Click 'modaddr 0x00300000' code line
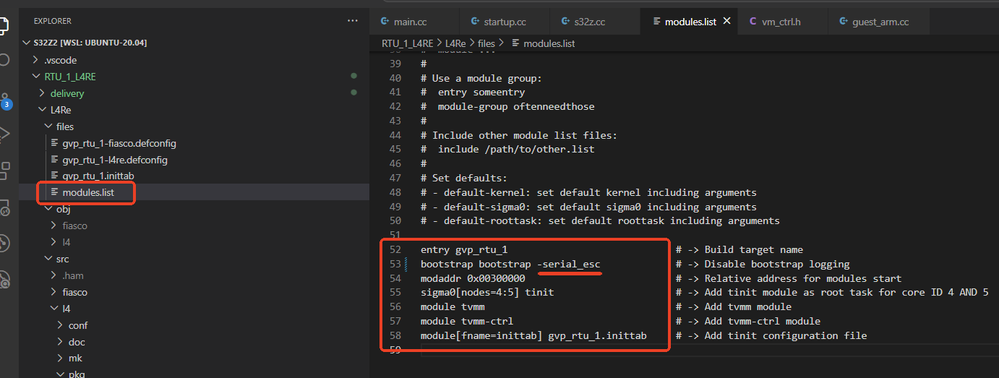The image size is (999, 378). (473, 279)
